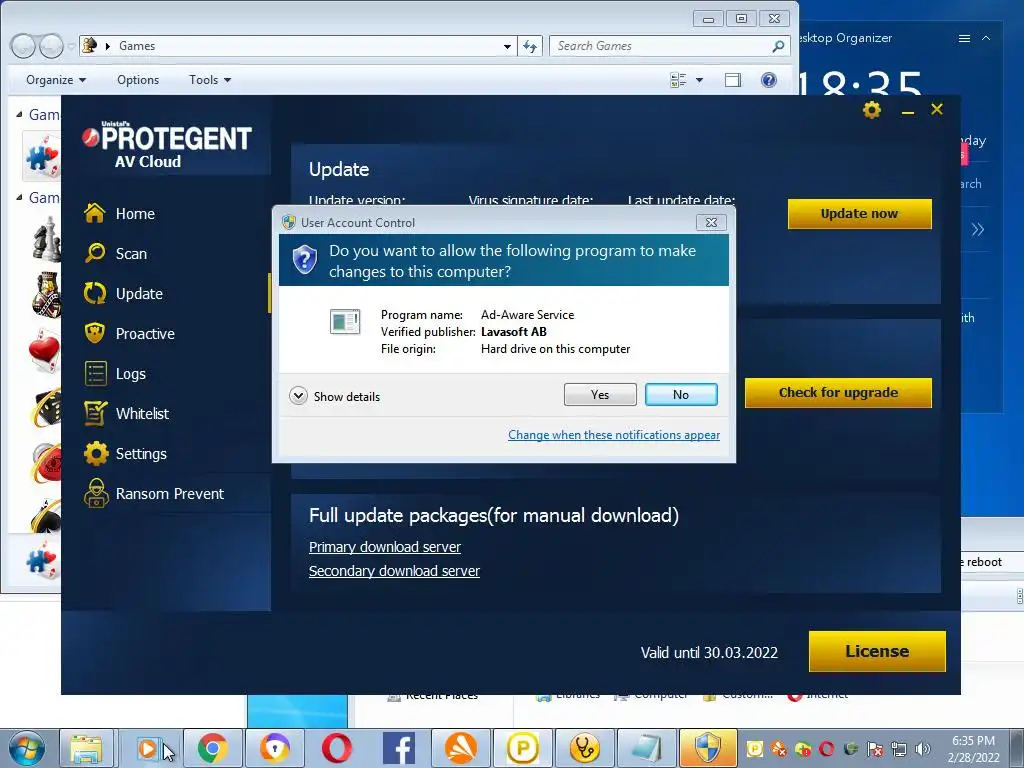Viewport: 1024px width, 768px height.
Task: Open Opera browser from the taskbar
Action: [336, 748]
